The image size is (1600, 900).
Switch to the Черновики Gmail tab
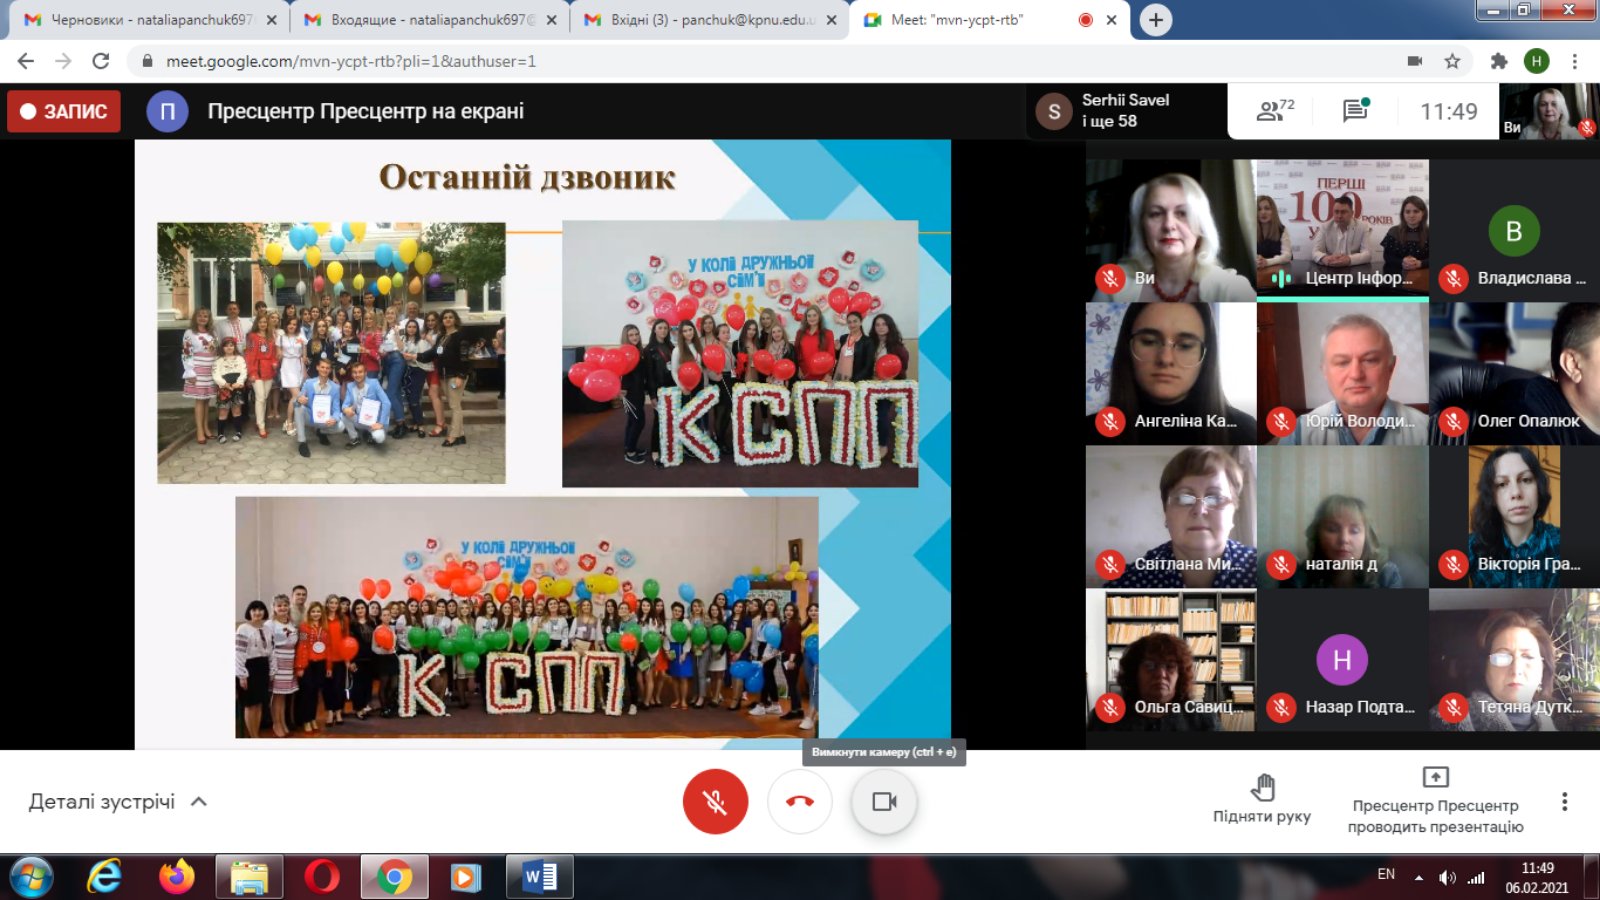(150, 20)
